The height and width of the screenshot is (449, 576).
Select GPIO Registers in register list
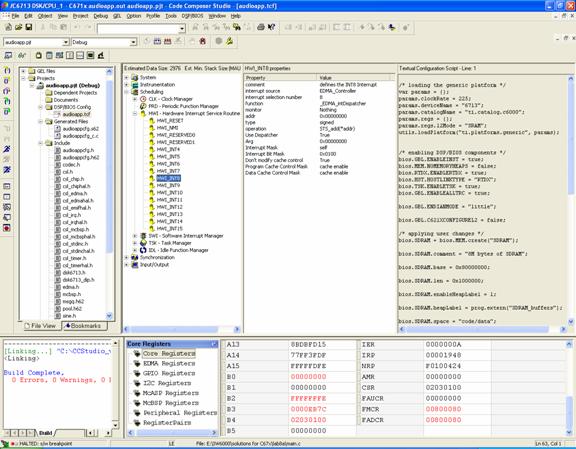pyautogui.click(x=169, y=373)
